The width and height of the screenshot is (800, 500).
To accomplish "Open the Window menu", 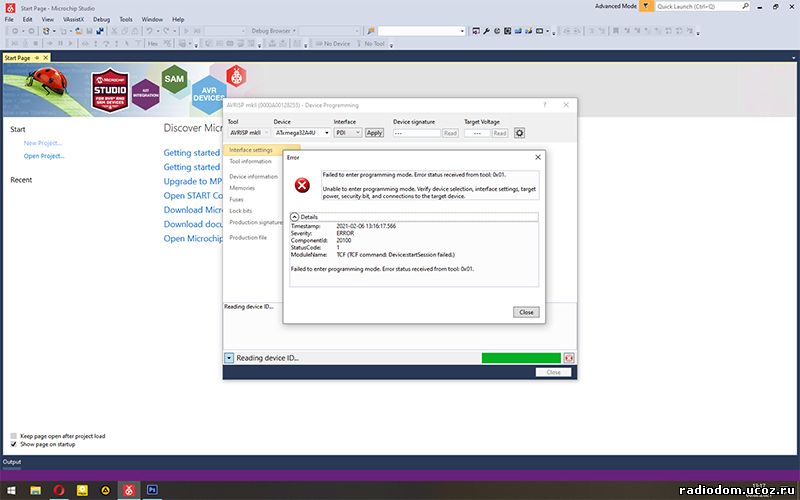I will (x=152, y=19).
